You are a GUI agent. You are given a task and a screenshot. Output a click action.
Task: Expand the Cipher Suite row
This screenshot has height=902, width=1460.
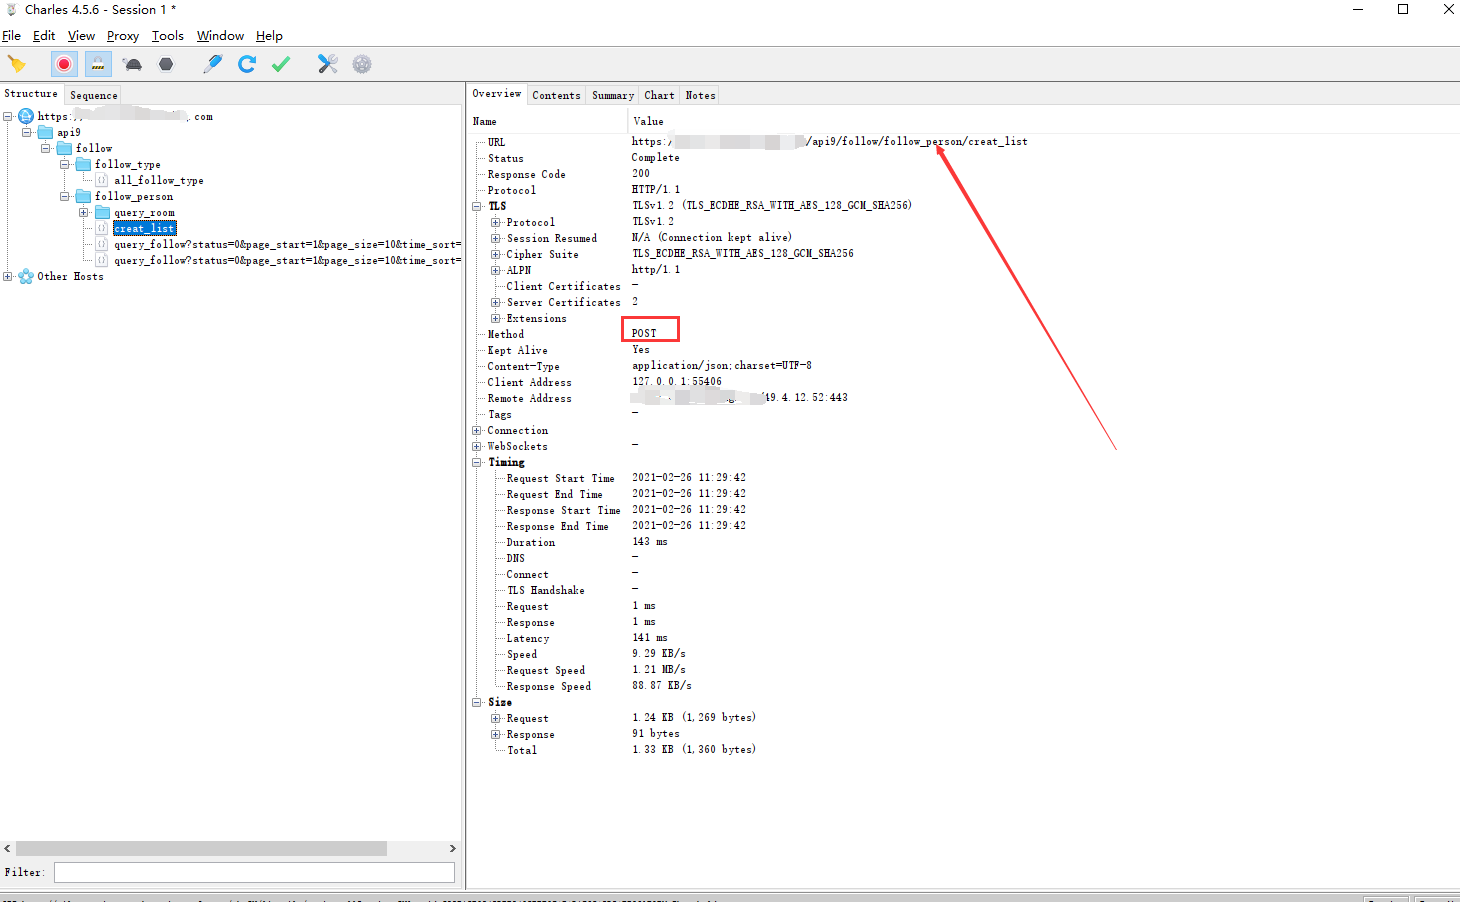pos(495,254)
